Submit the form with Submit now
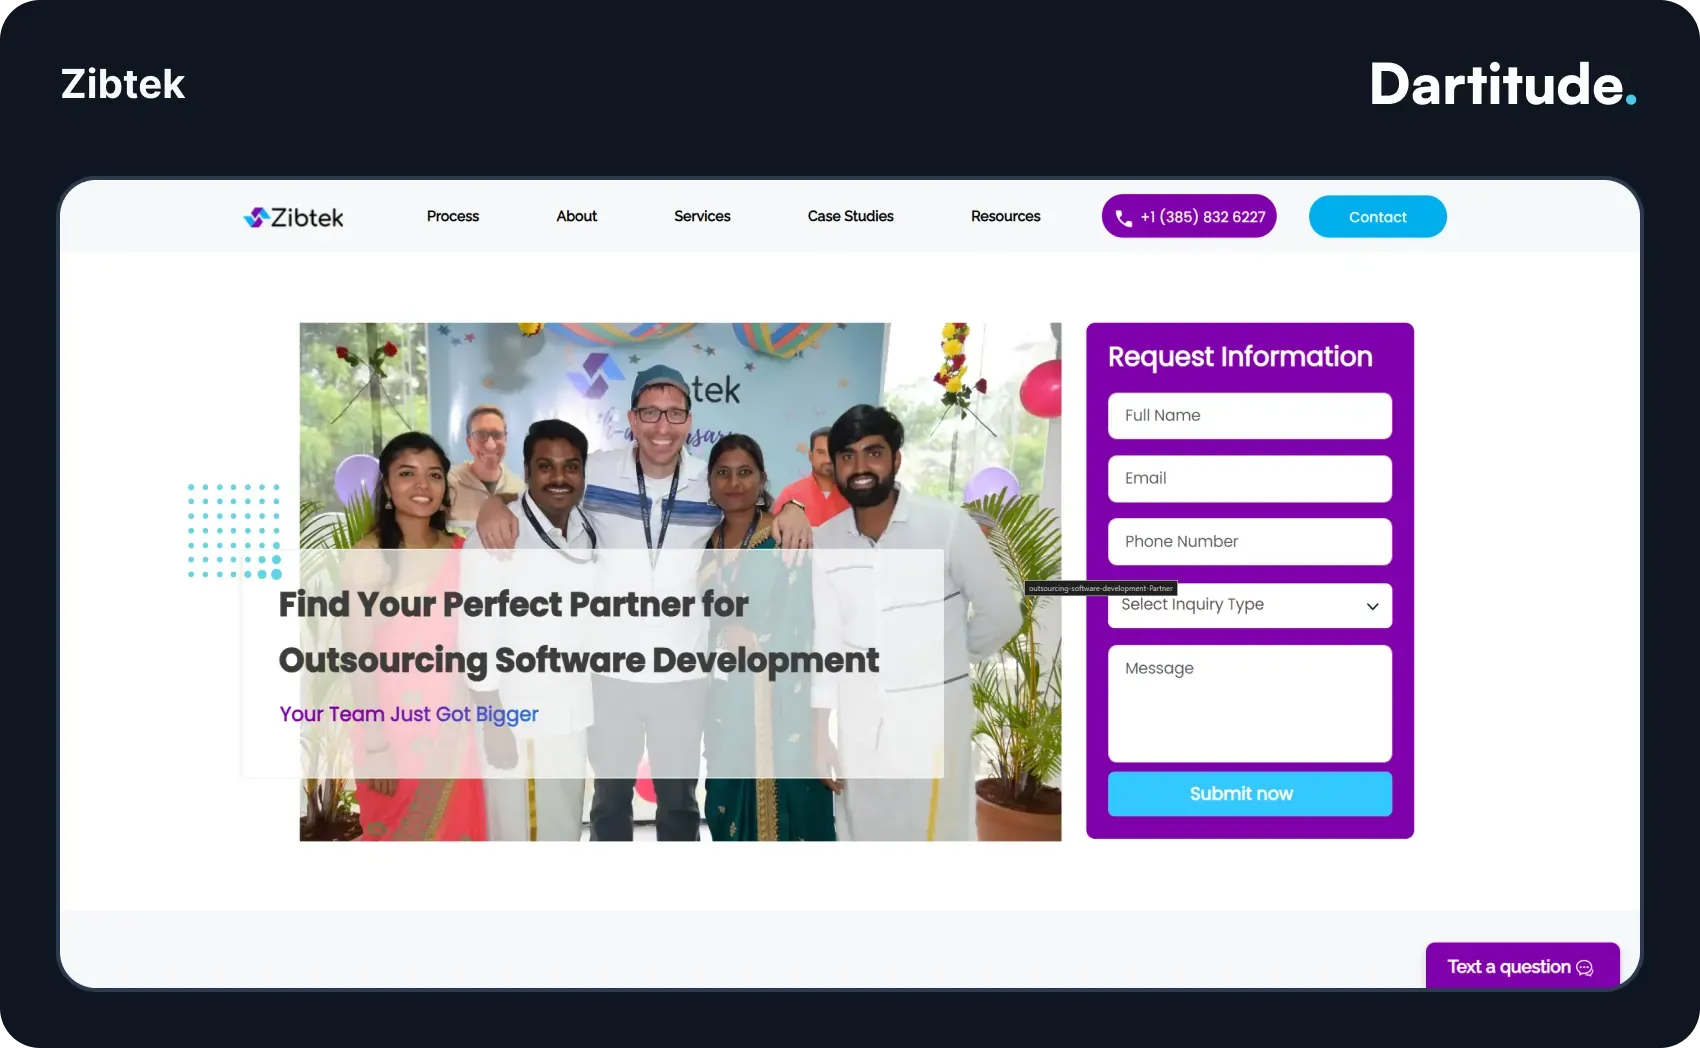Screen dimensions: 1700x1048 [1250, 794]
